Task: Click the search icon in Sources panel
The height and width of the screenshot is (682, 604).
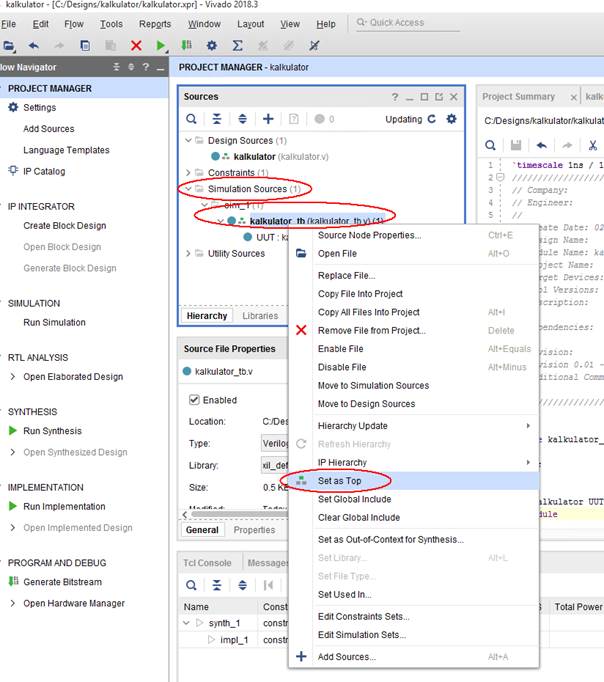Action: click(x=191, y=119)
